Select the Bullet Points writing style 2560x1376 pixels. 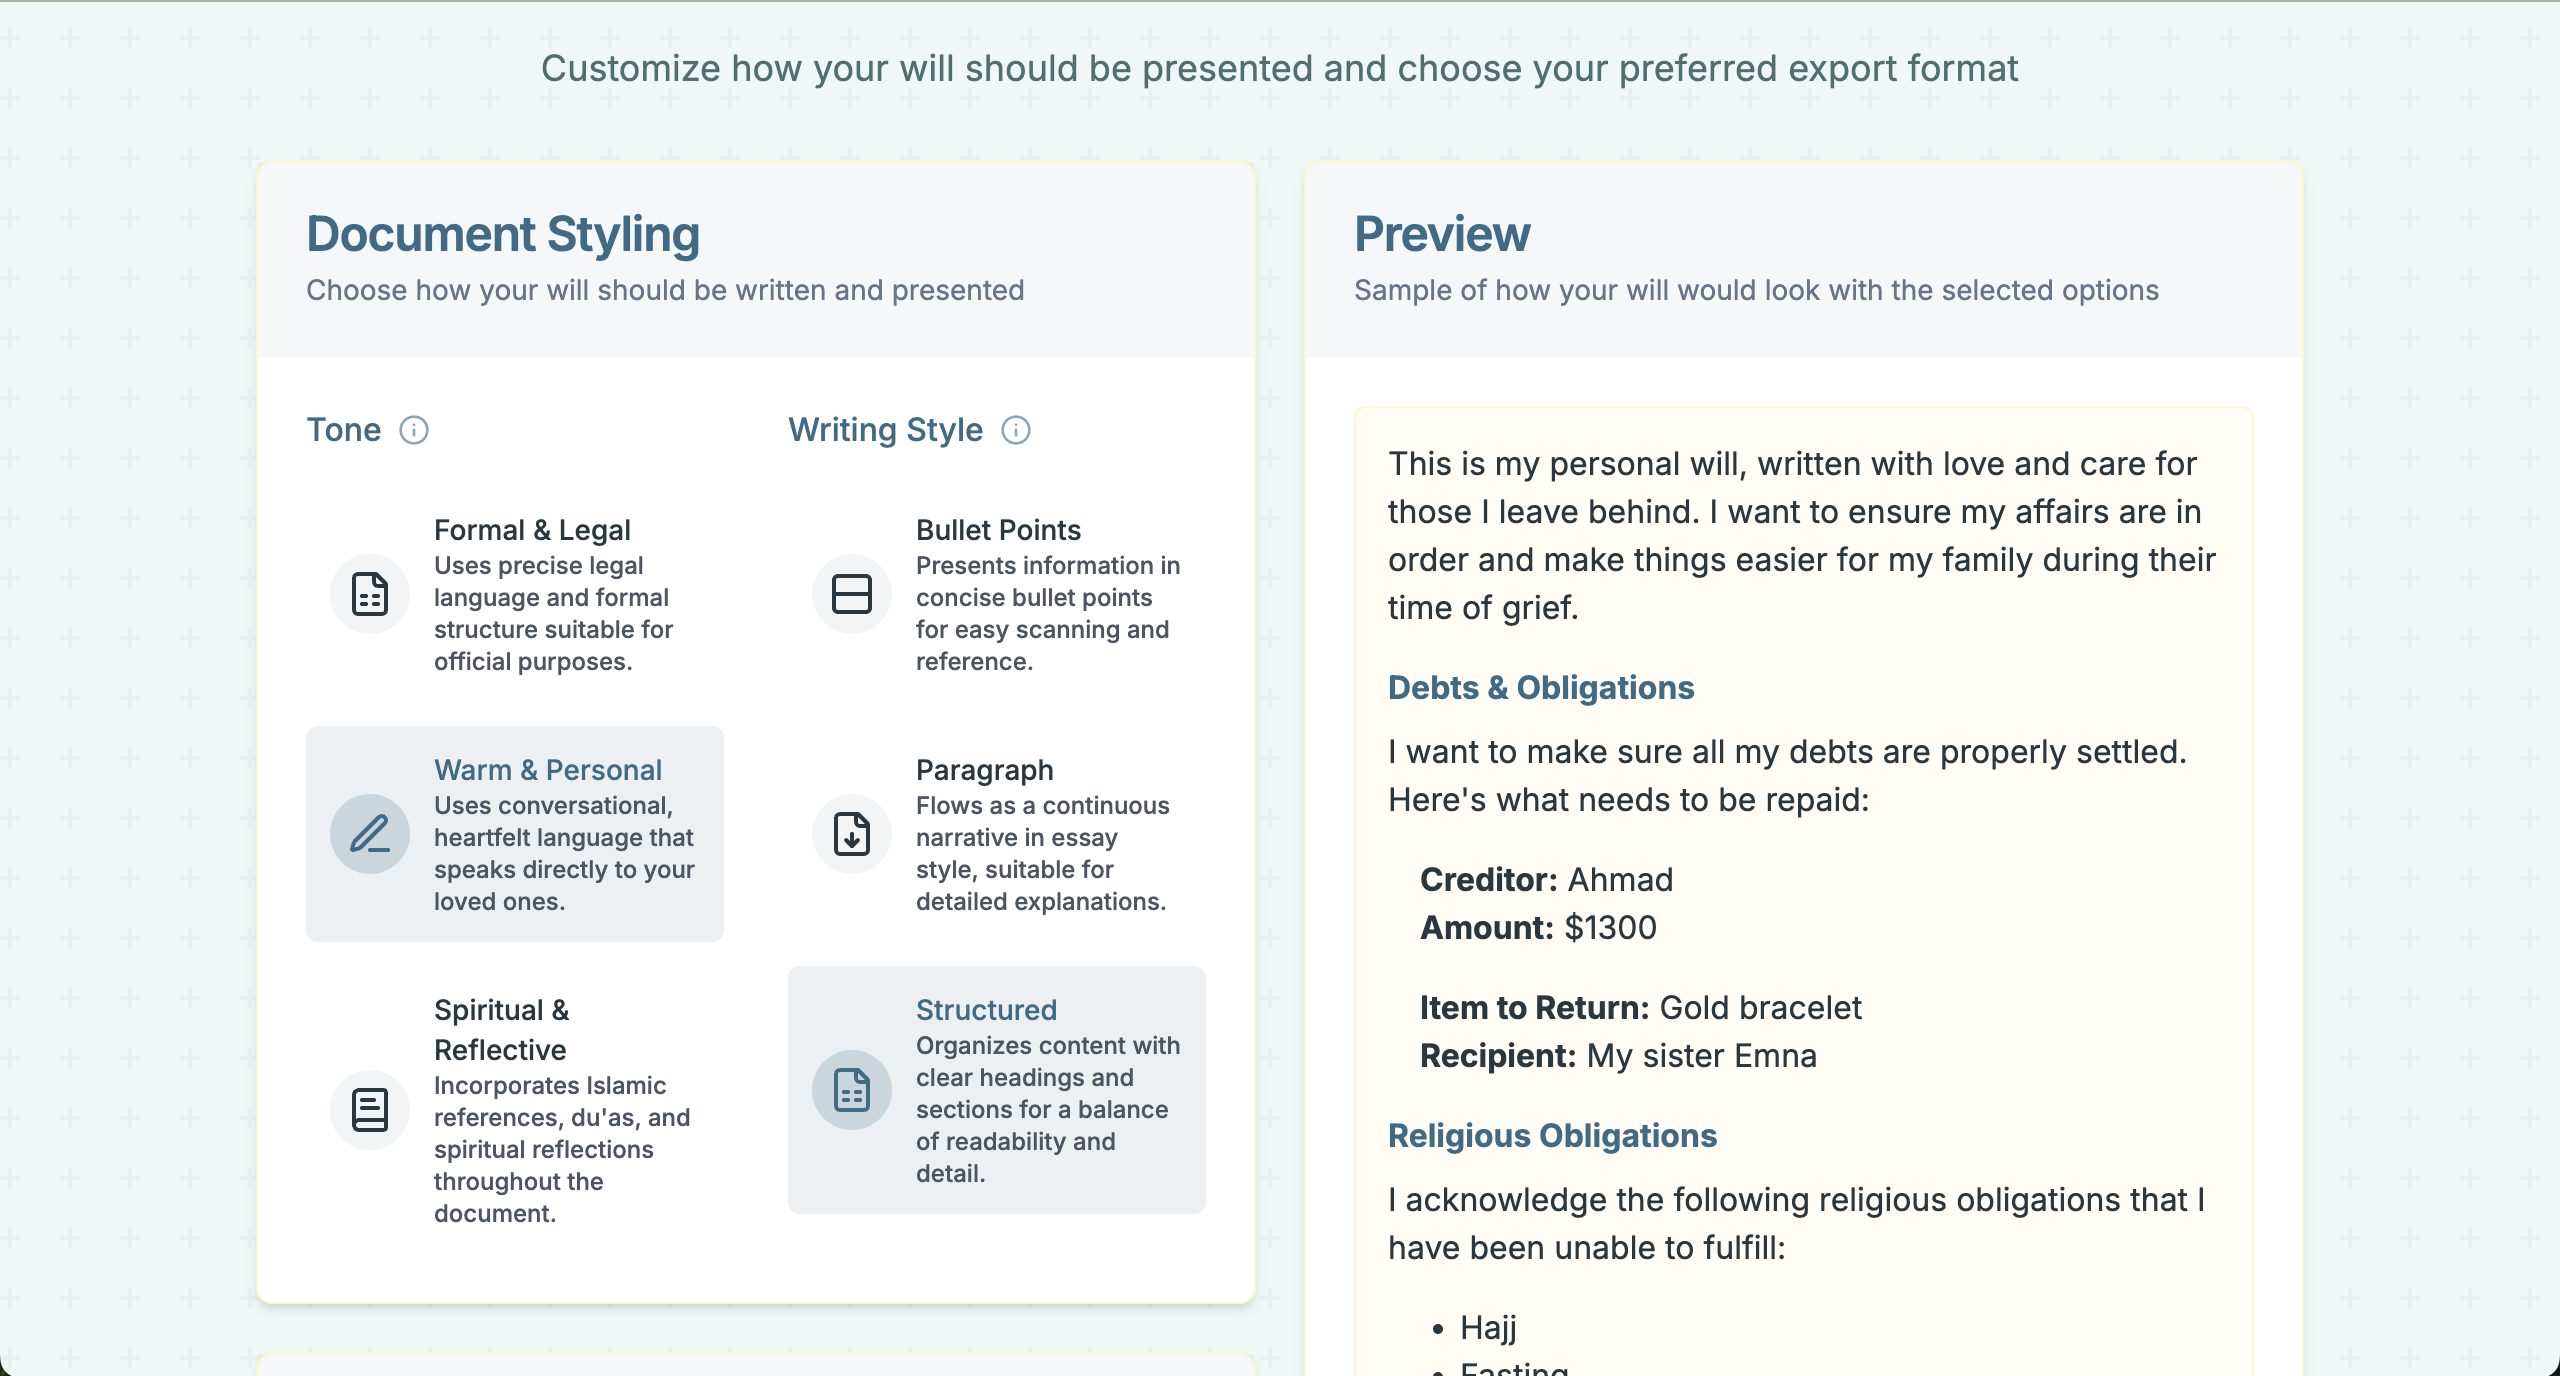[998, 530]
